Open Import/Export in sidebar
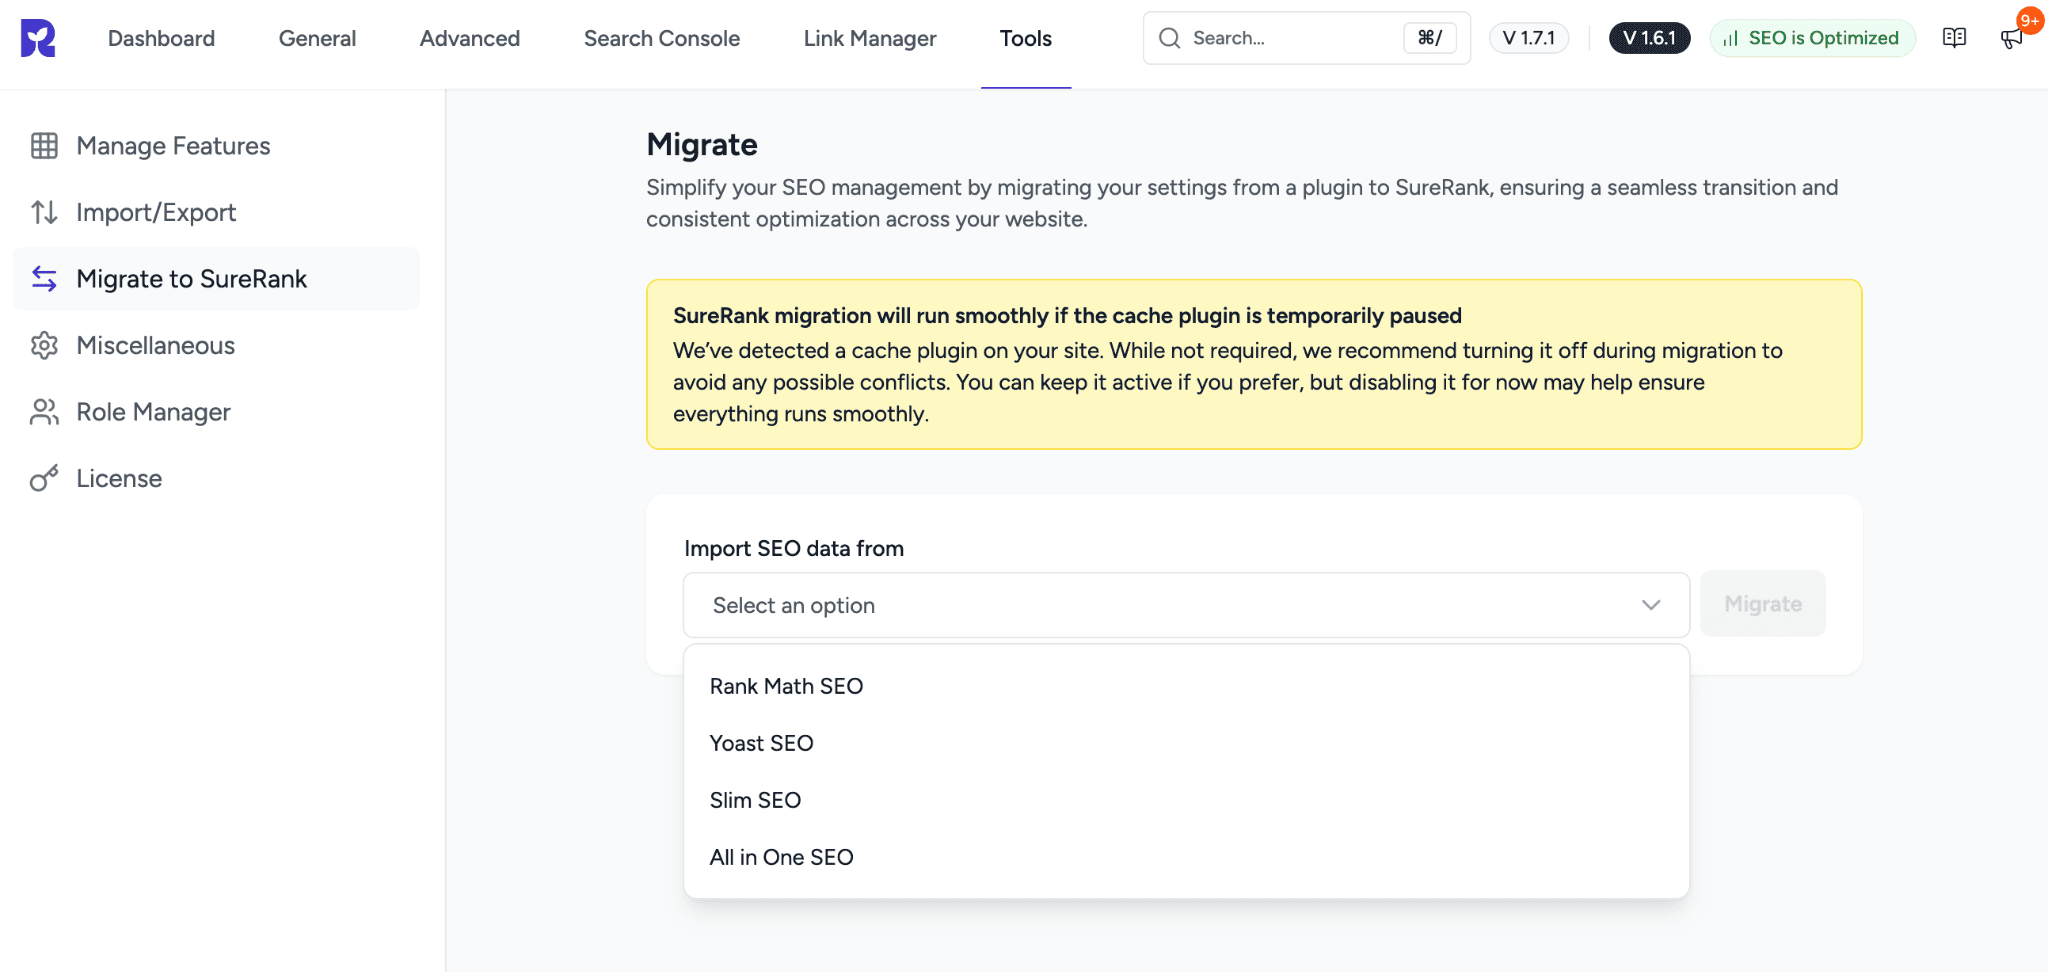 (216, 212)
